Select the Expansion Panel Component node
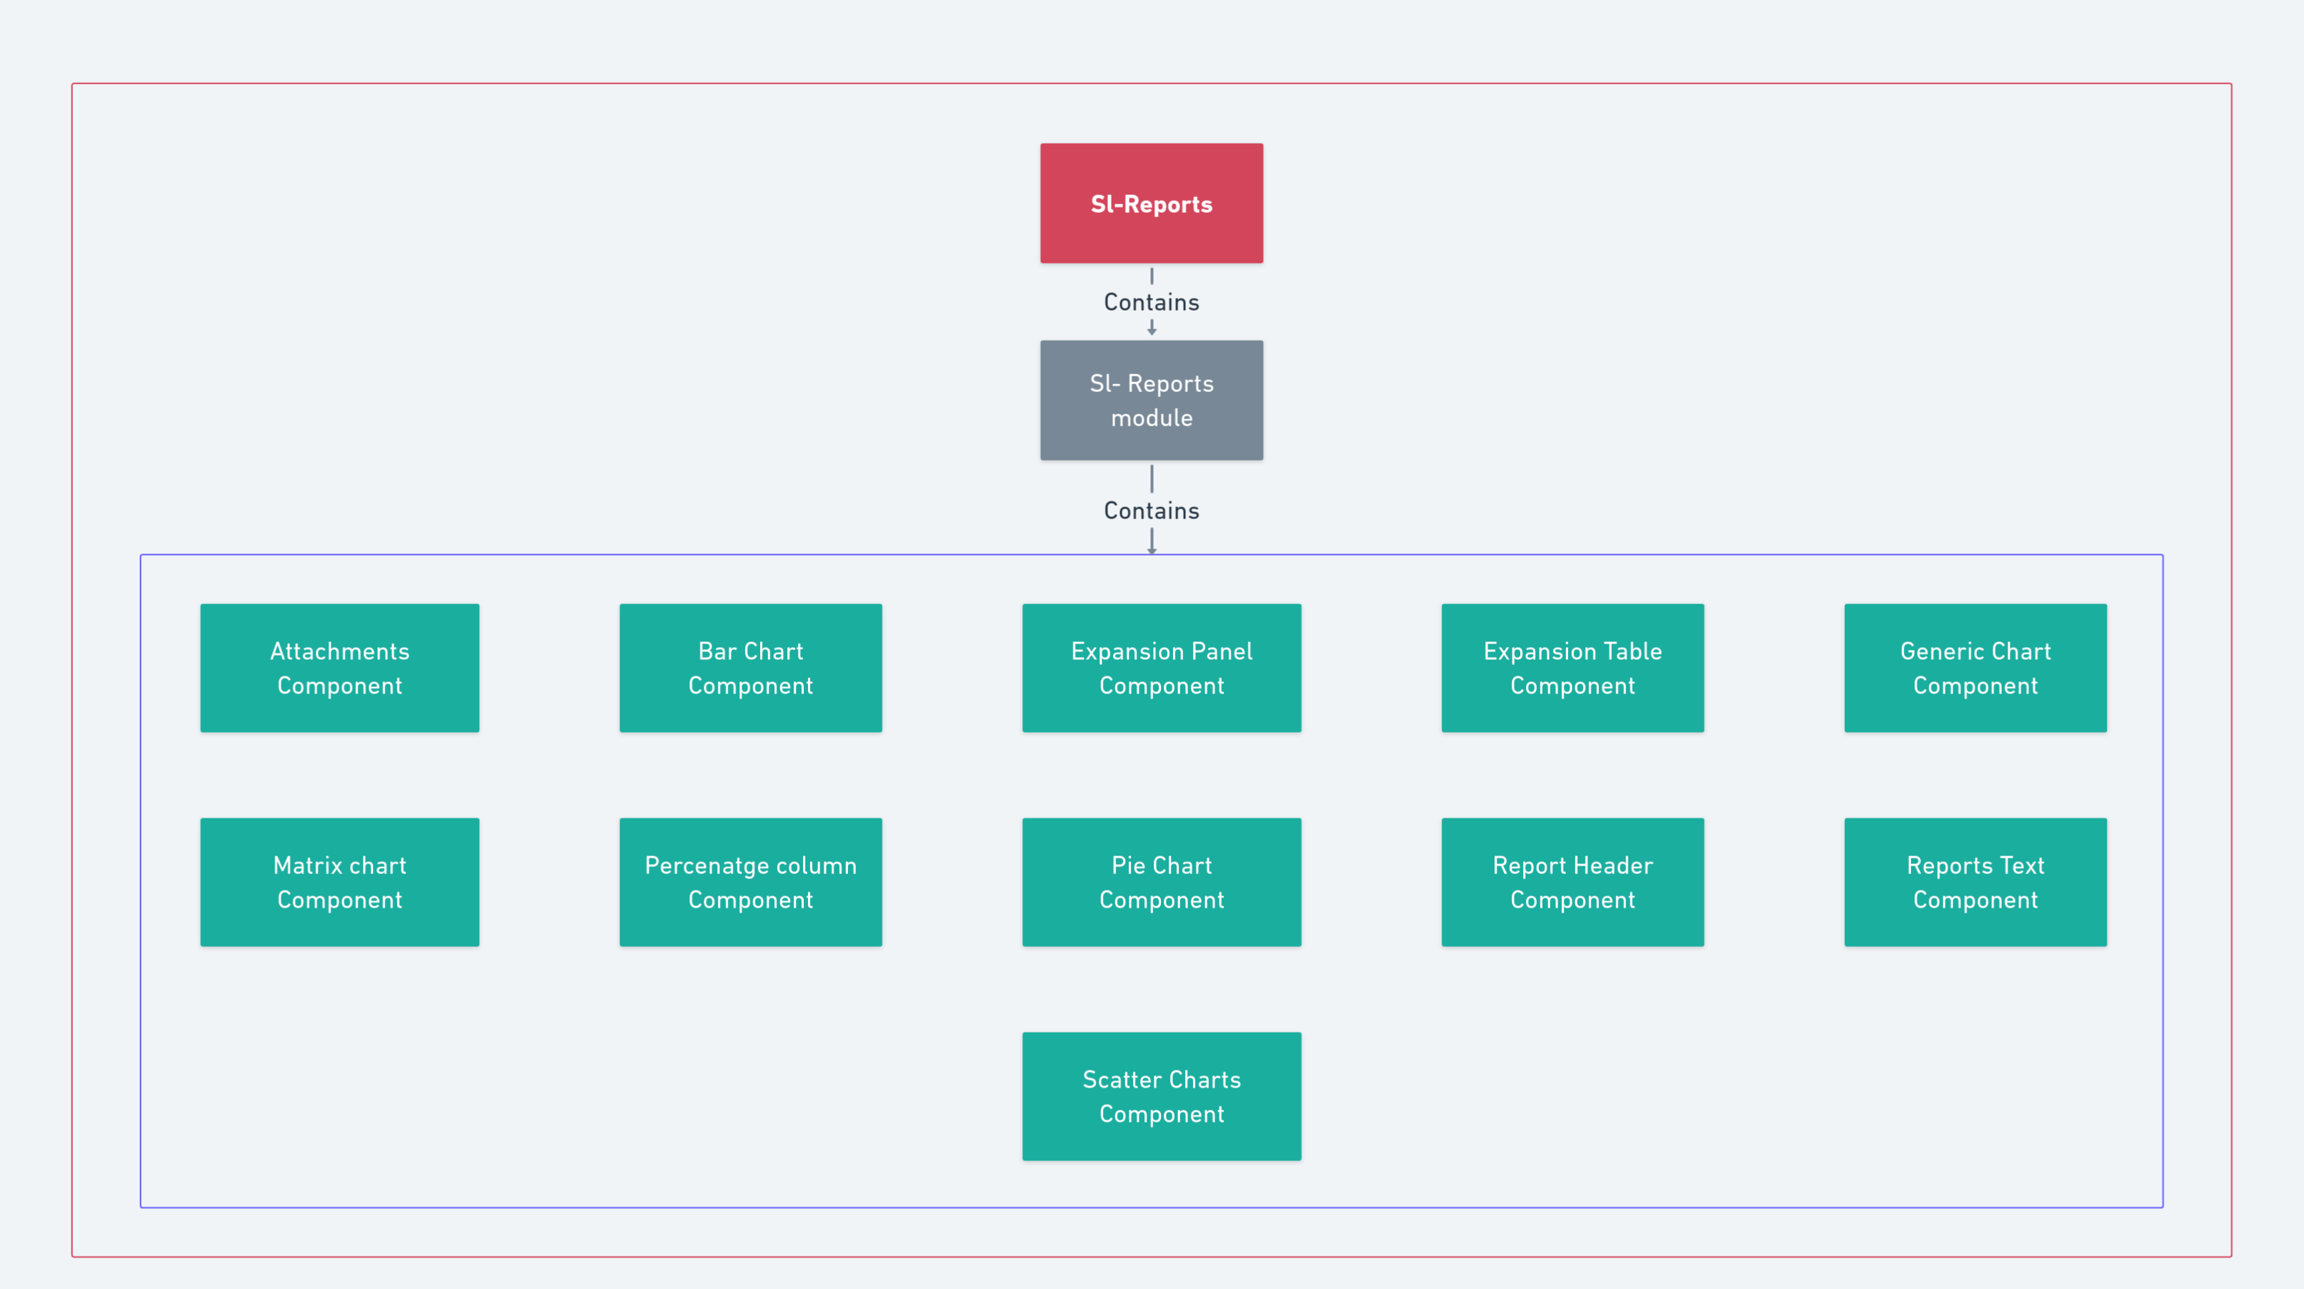The height and width of the screenshot is (1289, 2304). (1161, 668)
